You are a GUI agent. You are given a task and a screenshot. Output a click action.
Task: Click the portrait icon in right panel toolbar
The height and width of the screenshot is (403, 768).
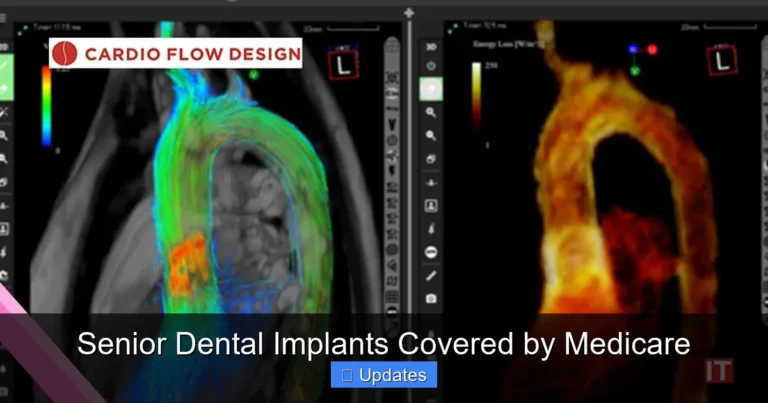(x=431, y=206)
